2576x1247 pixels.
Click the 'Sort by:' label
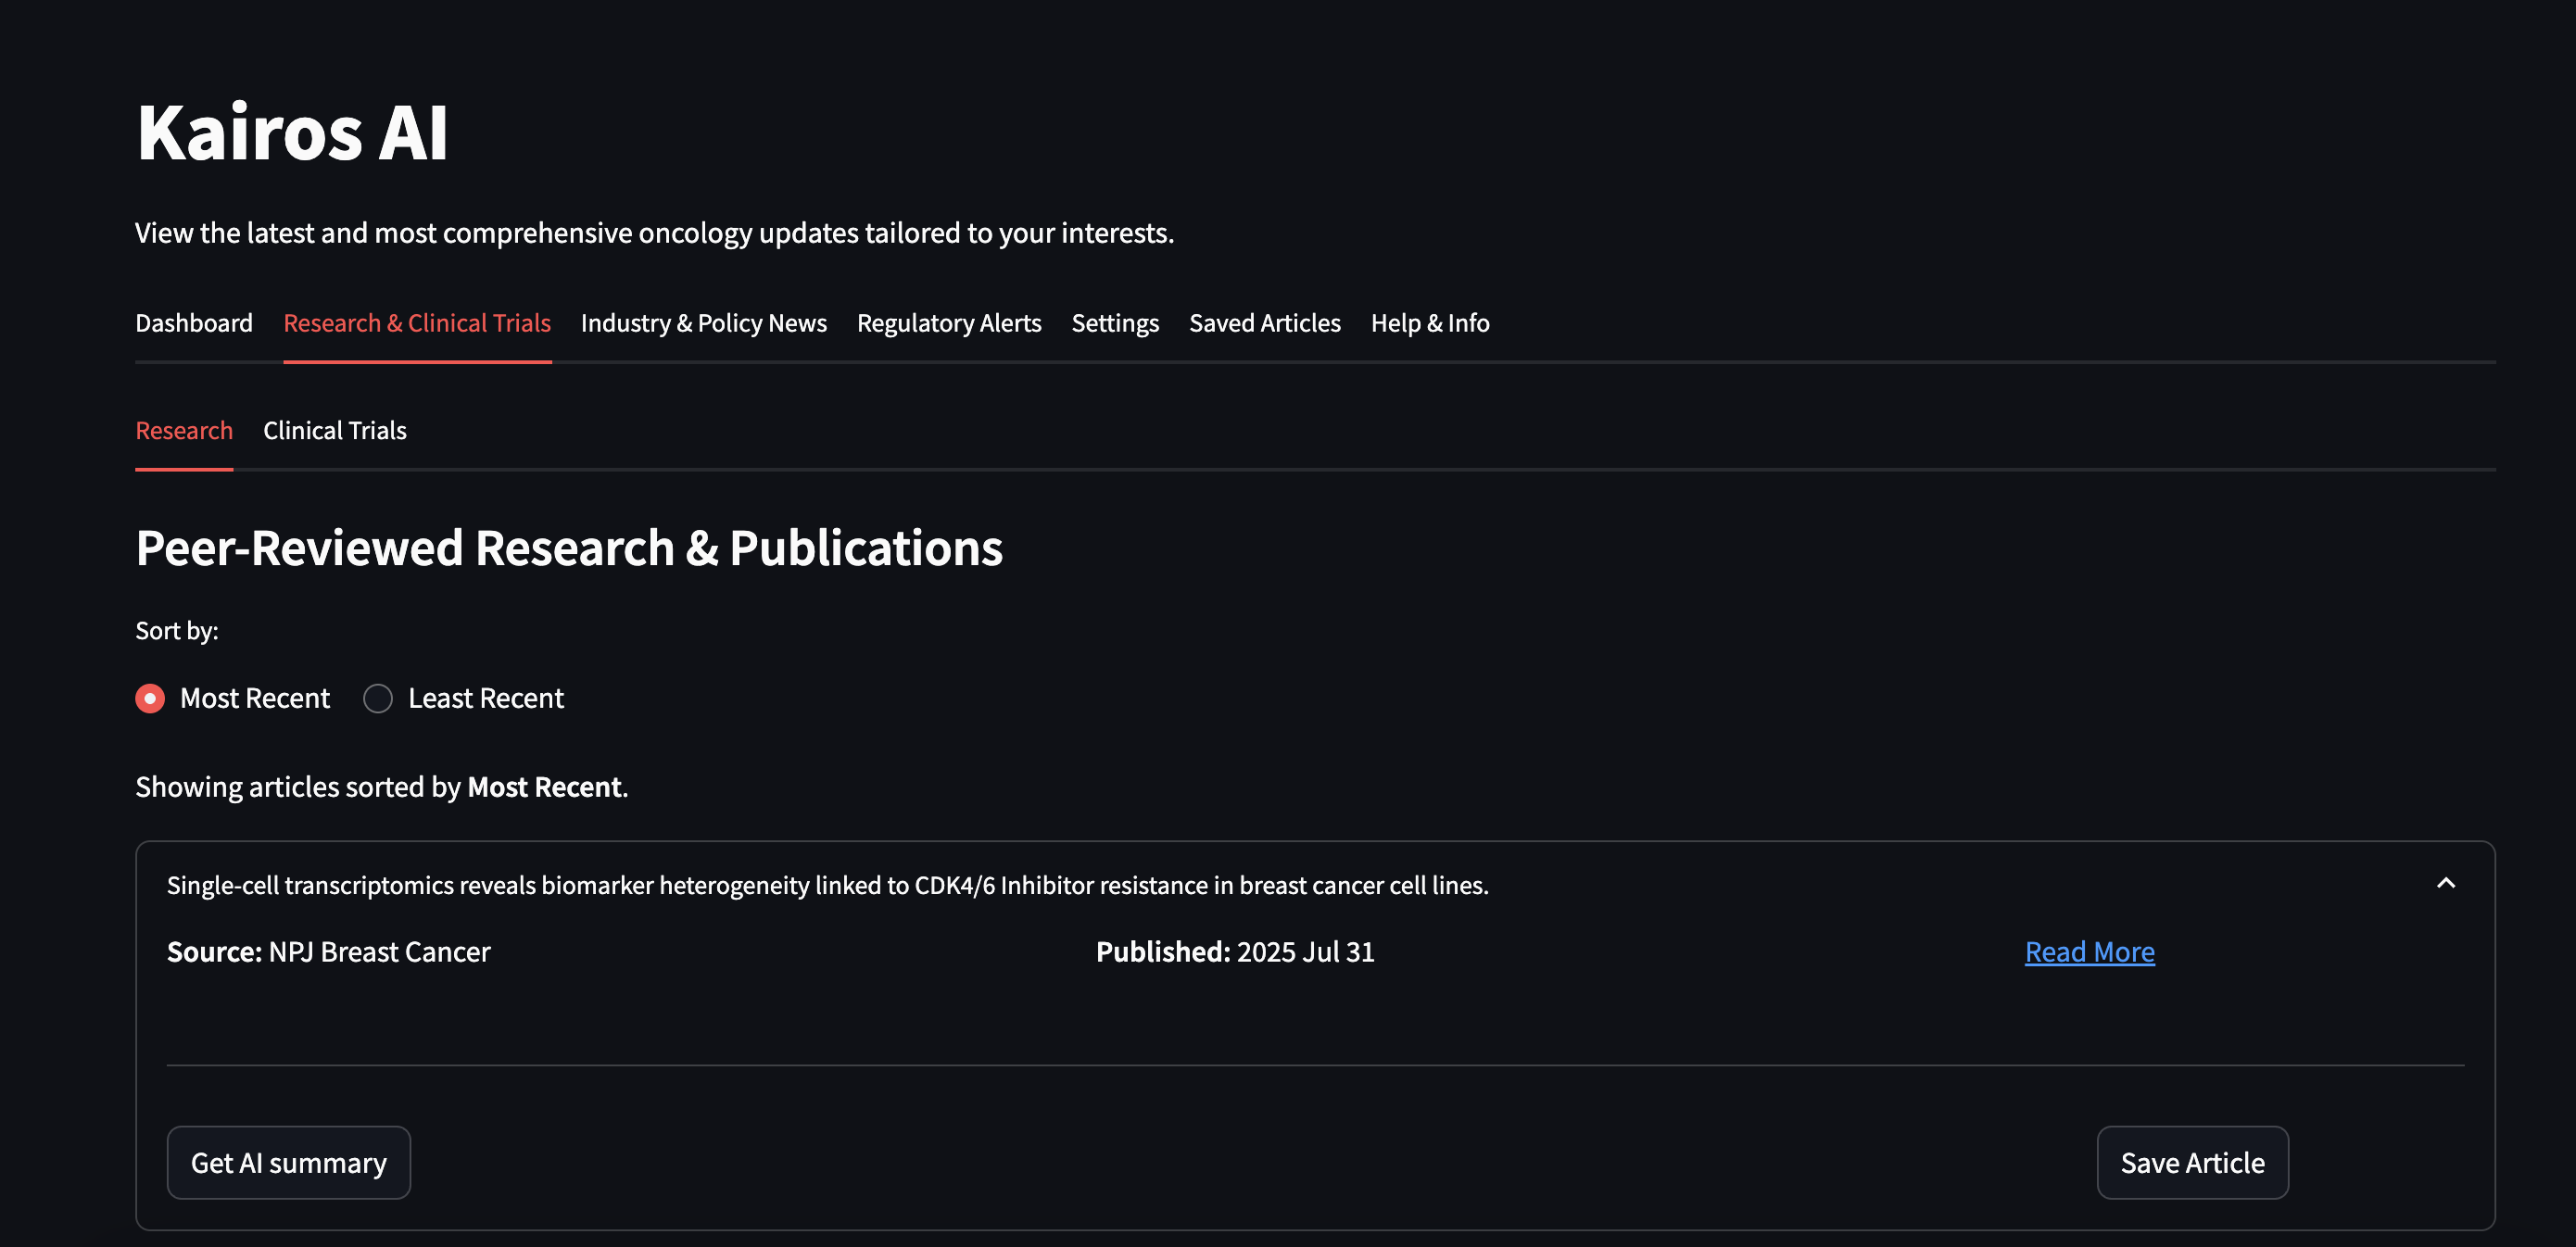pos(177,631)
